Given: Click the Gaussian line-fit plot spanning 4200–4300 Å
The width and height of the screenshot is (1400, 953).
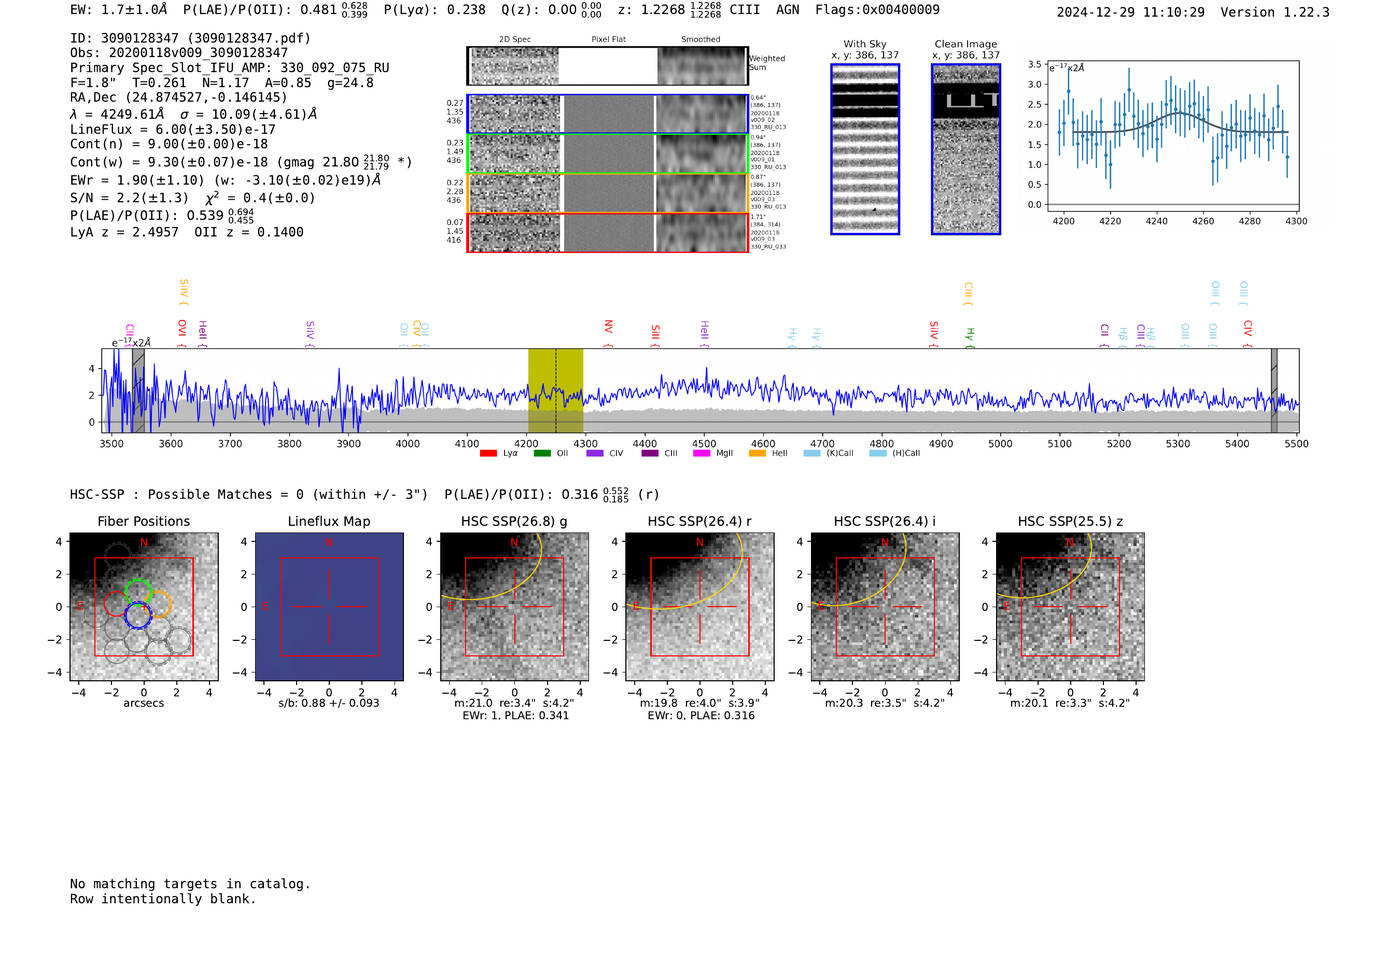Looking at the screenshot, I should coord(1172,135).
